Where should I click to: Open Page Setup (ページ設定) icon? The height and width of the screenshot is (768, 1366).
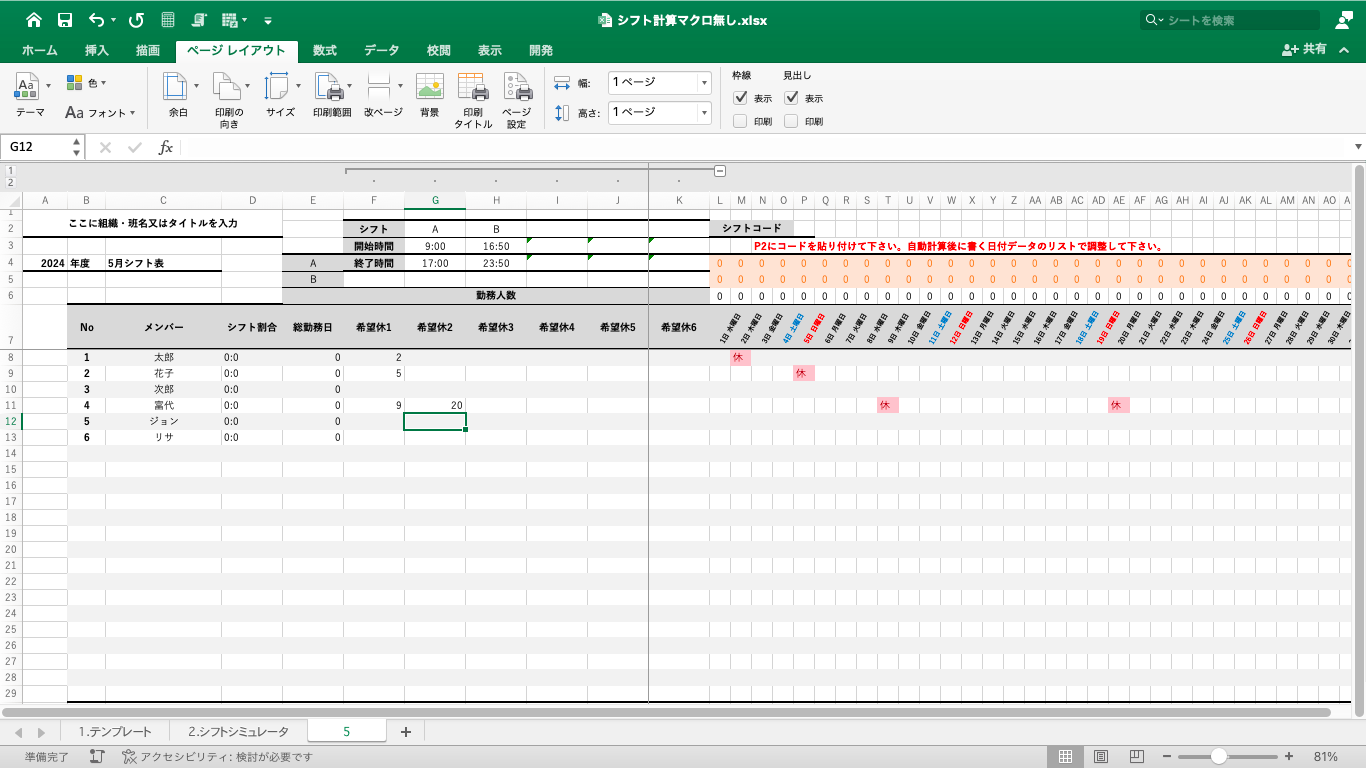516,89
